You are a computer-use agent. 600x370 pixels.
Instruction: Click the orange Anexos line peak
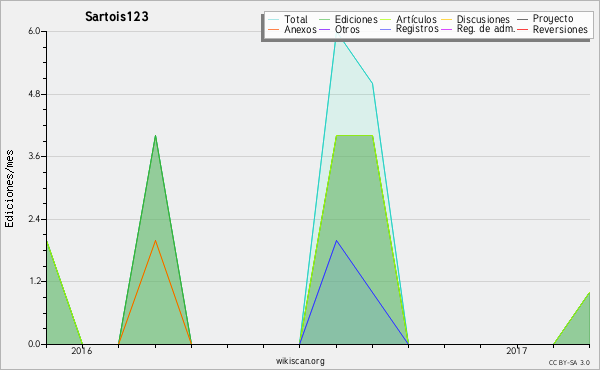[x=155, y=240]
